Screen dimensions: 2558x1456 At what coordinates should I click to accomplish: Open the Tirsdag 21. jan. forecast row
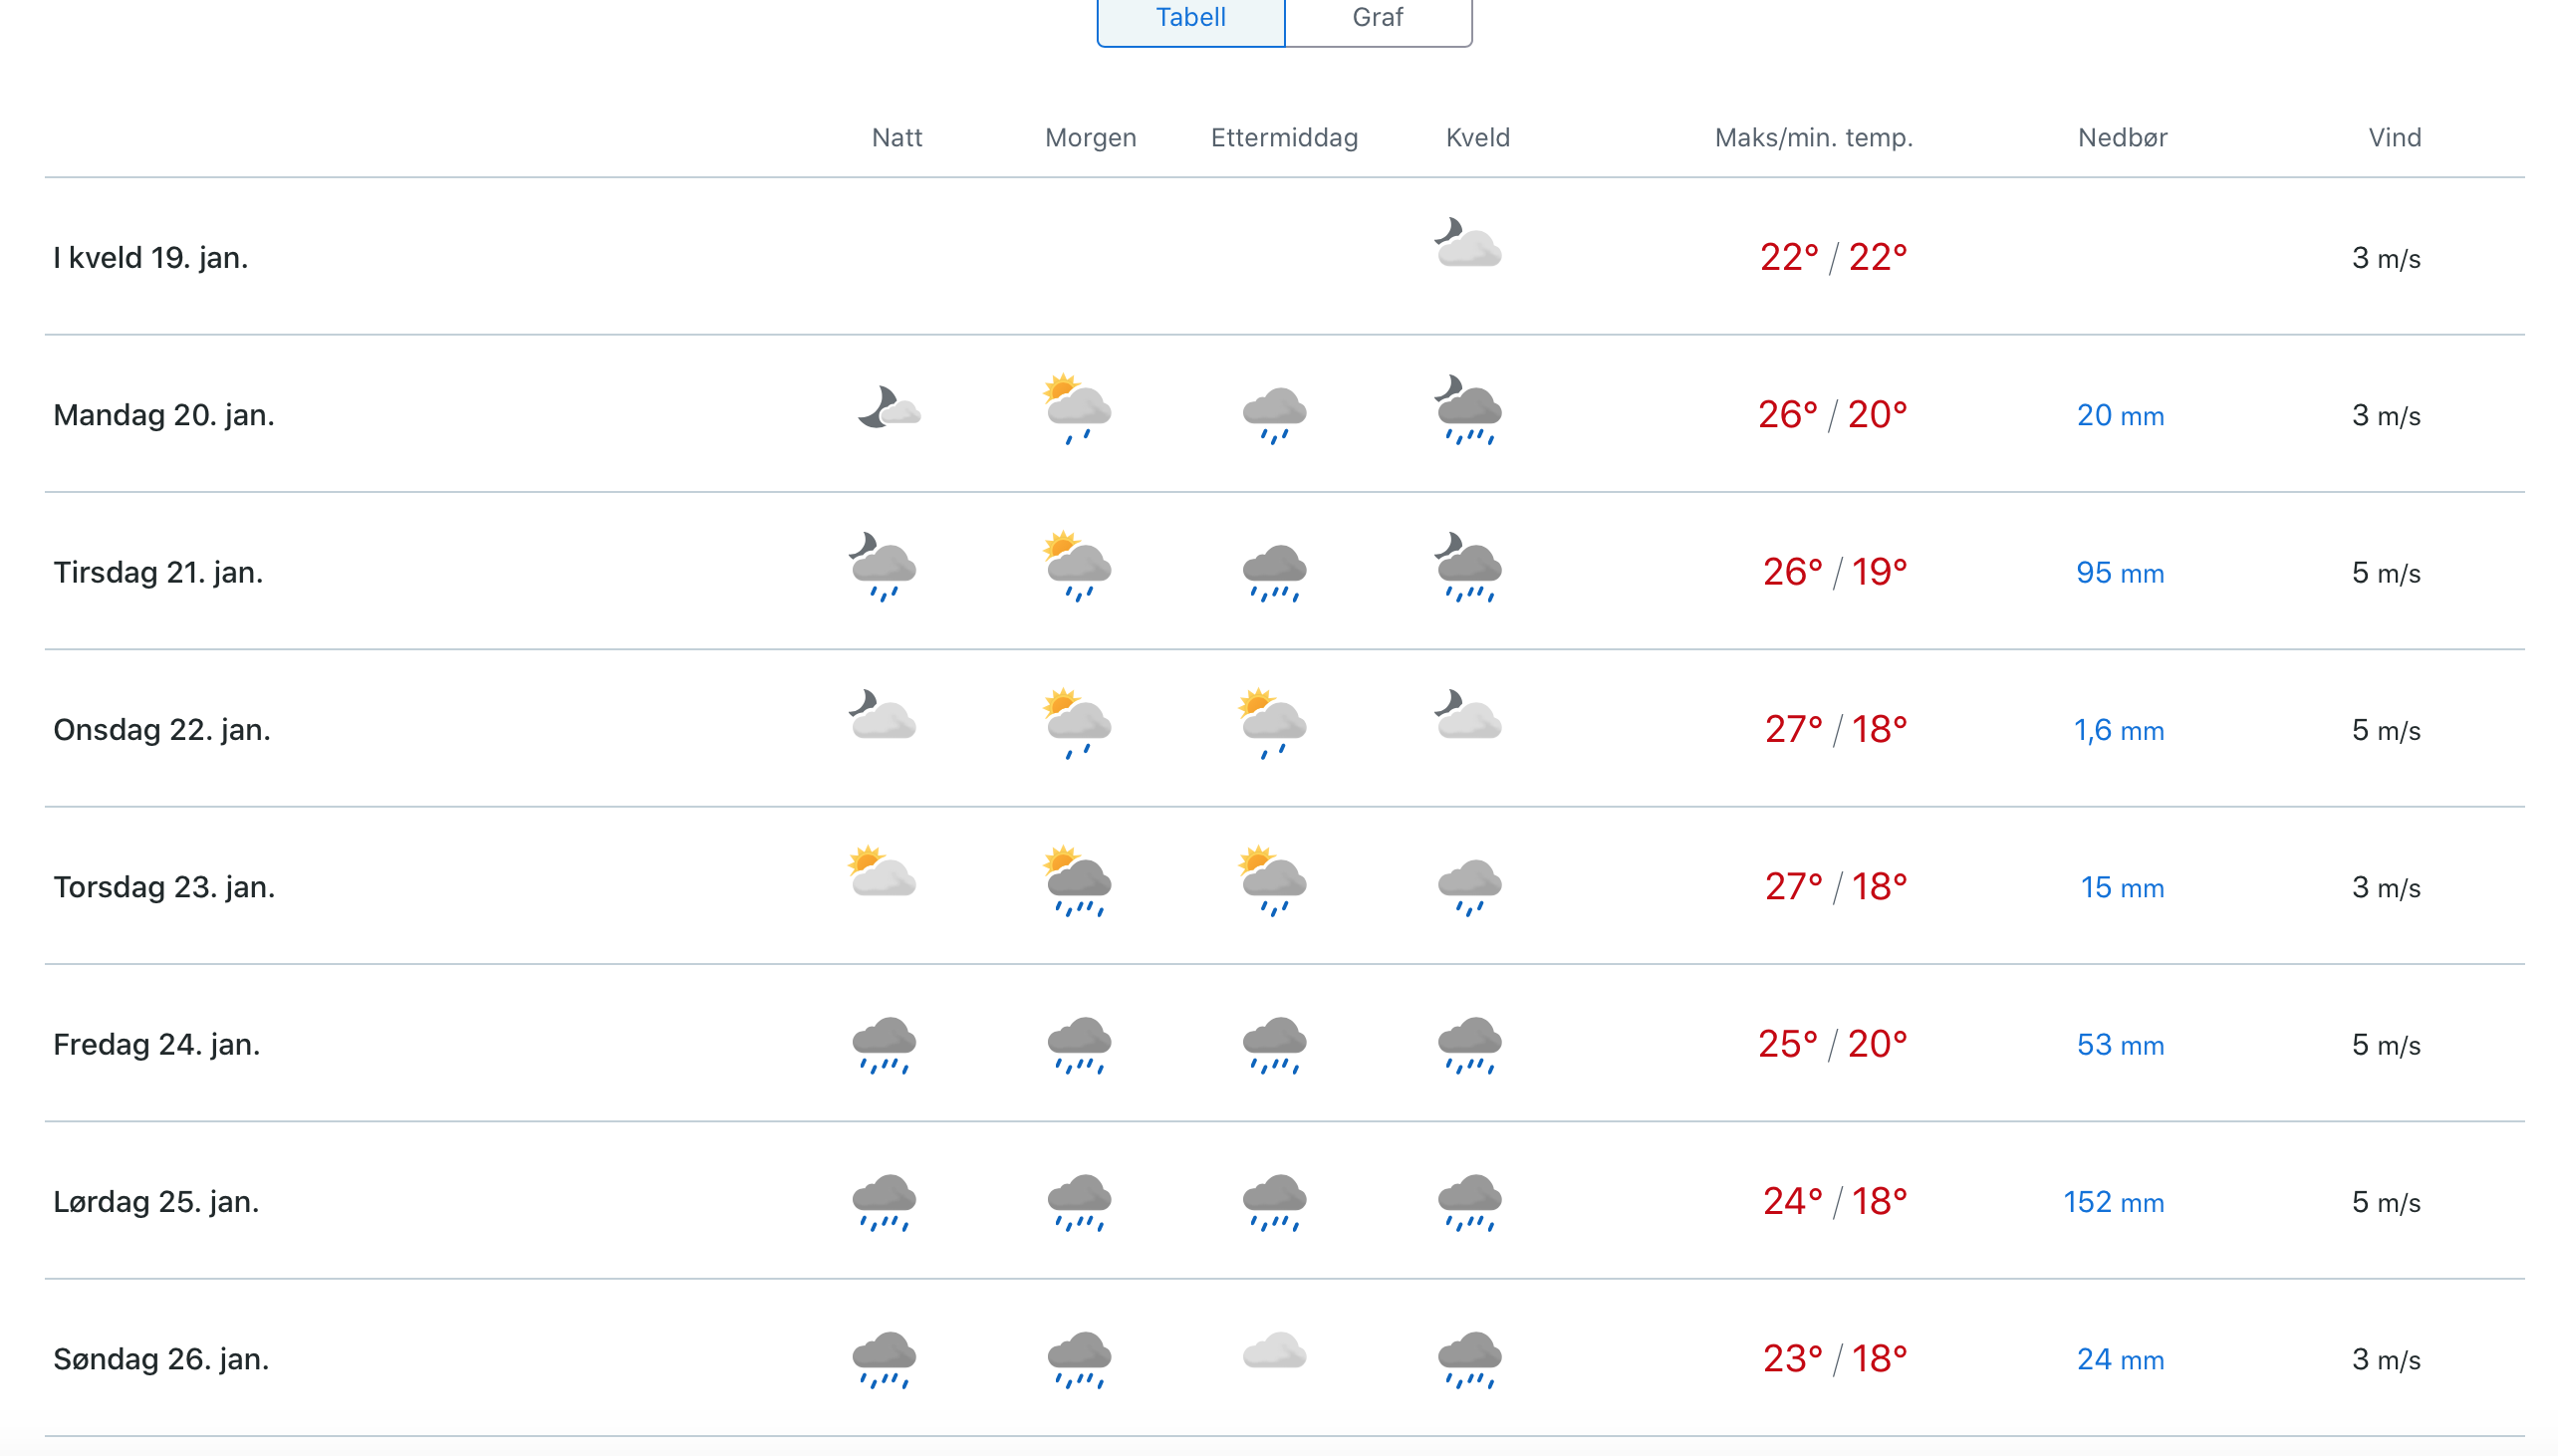(x=1284, y=572)
